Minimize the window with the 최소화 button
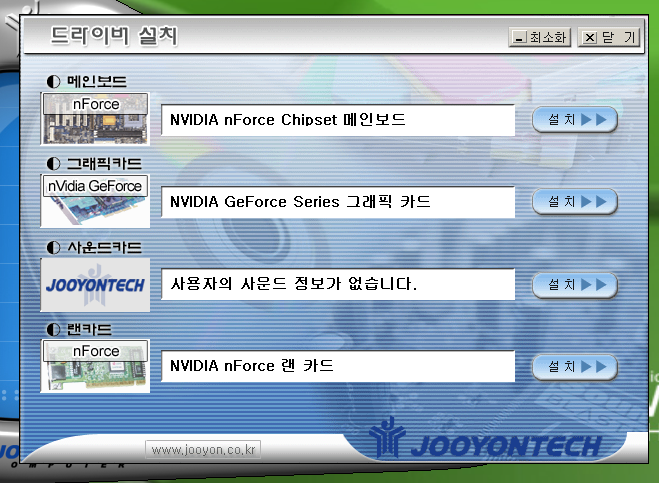 [540, 37]
